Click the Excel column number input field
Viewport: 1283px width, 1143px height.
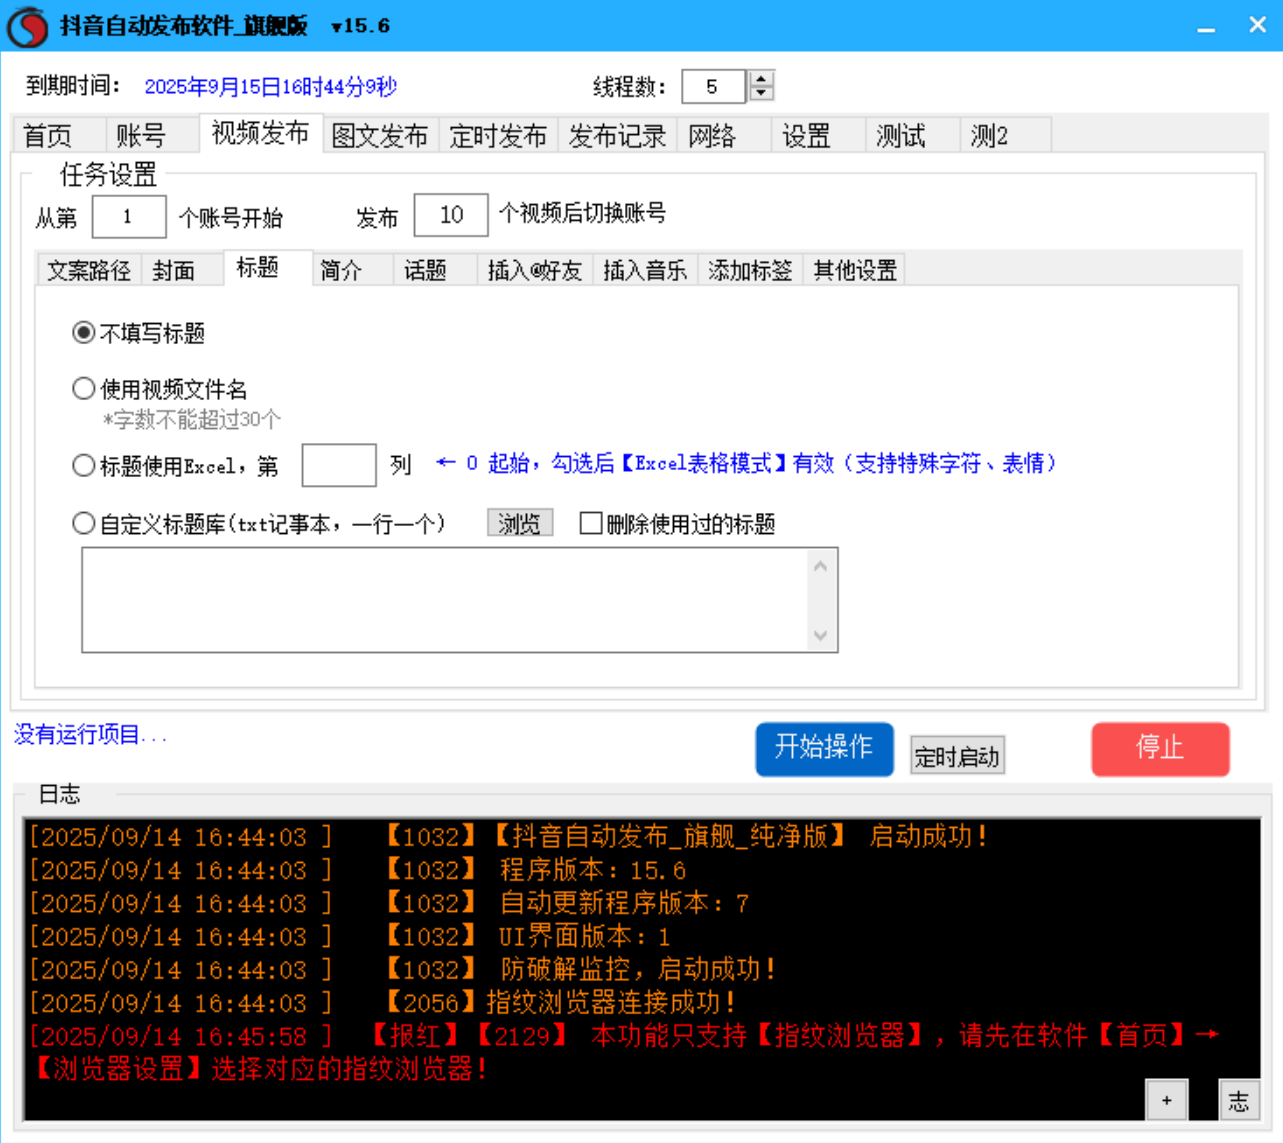click(x=338, y=466)
